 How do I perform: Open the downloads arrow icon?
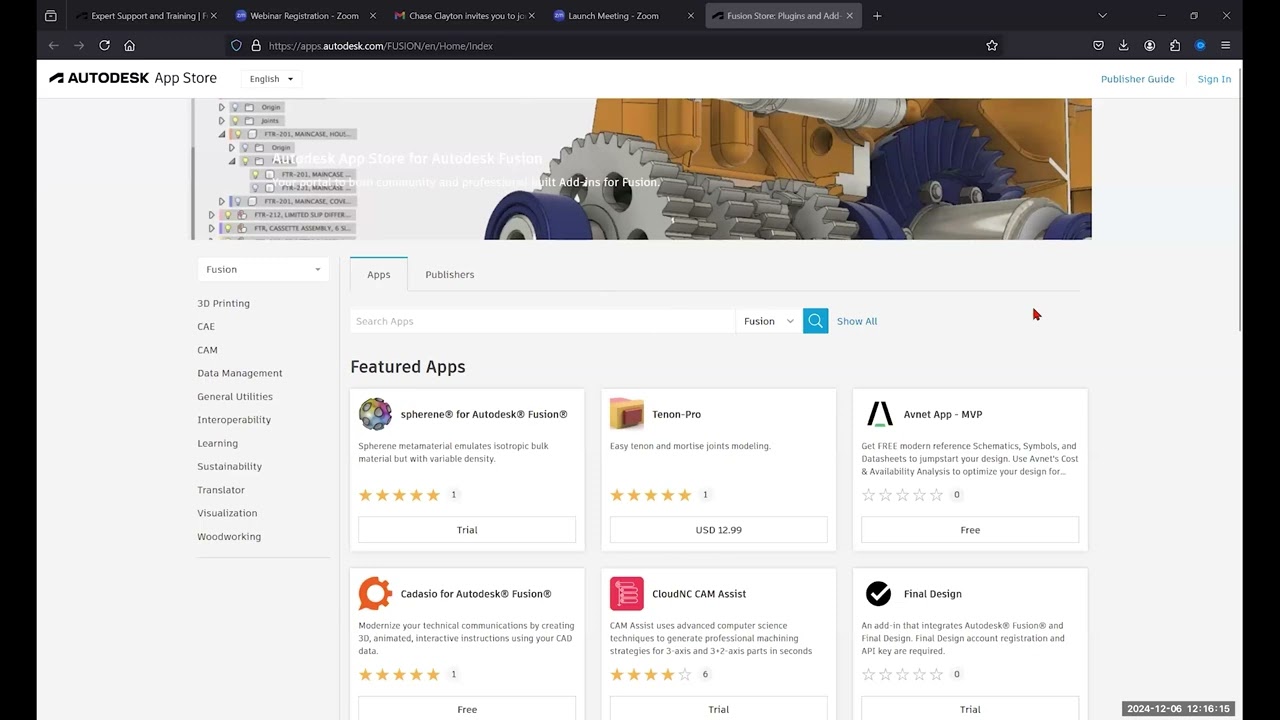click(1123, 45)
